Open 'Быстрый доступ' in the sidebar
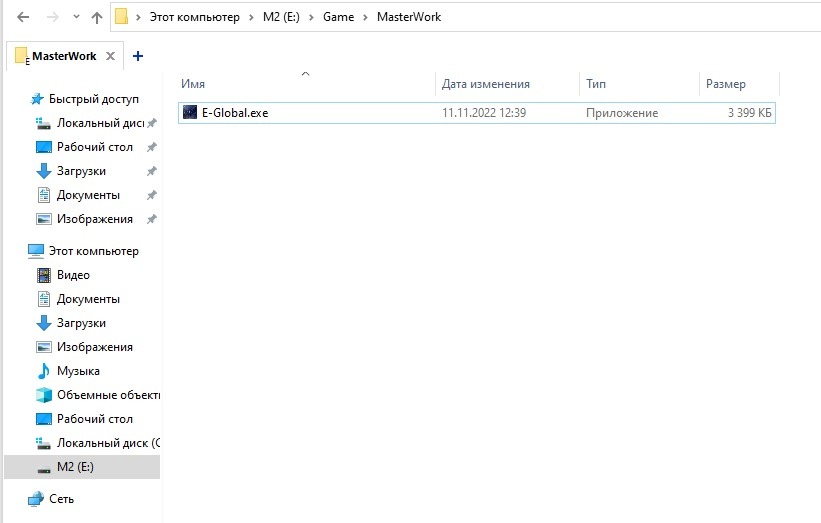 [x=93, y=99]
